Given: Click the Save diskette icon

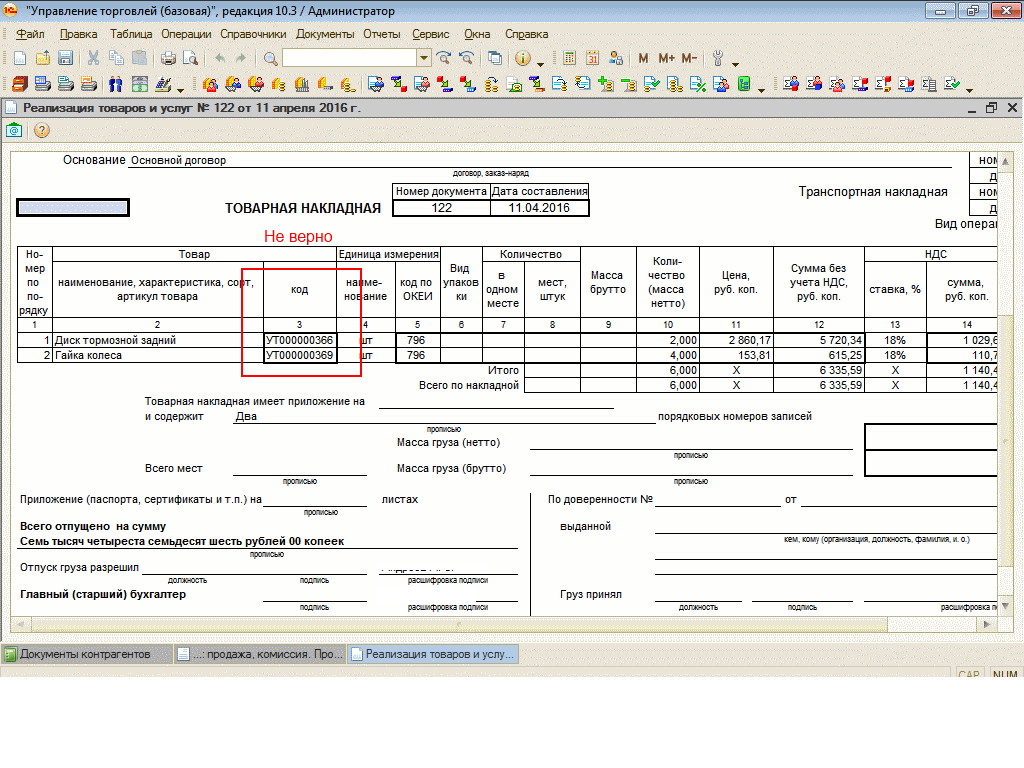Looking at the screenshot, I should (x=65, y=58).
